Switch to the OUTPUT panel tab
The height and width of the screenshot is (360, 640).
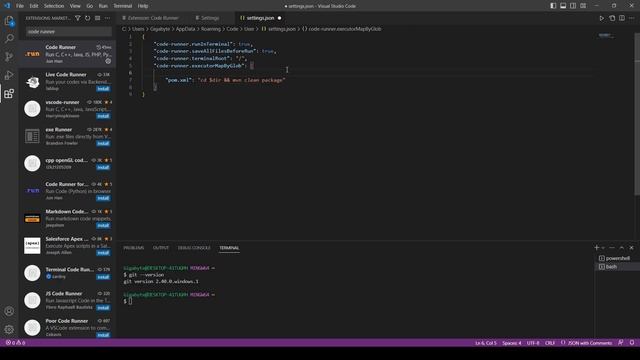point(160,248)
